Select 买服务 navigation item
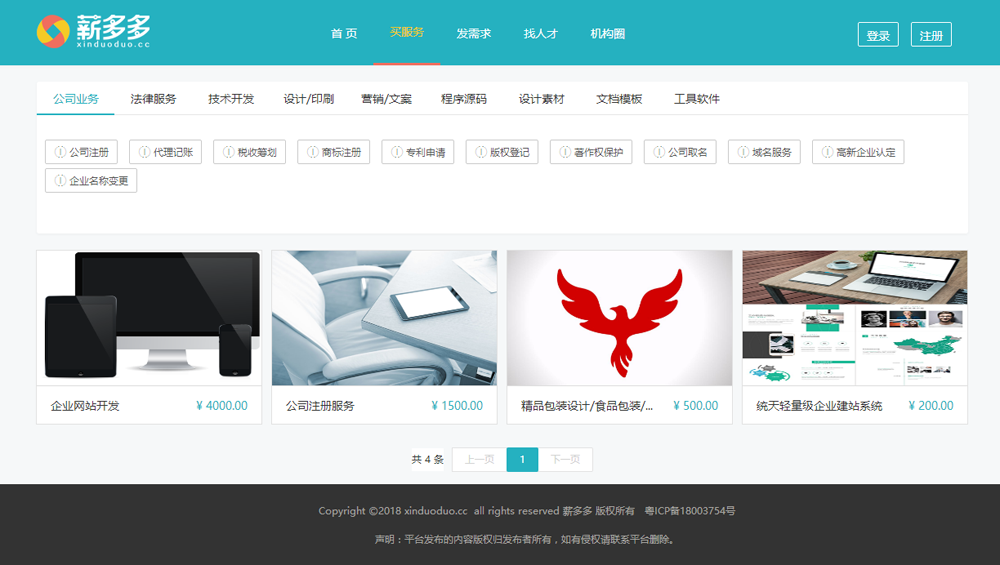Screen dimensions: 1000x565 pyautogui.click(x=407, y=32)
